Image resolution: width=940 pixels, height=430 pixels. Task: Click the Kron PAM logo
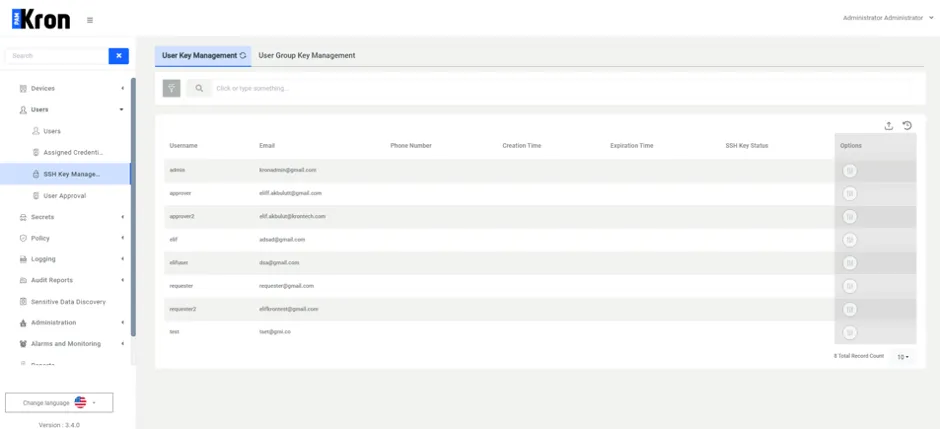pyautogui.click(x=41, y=19)
